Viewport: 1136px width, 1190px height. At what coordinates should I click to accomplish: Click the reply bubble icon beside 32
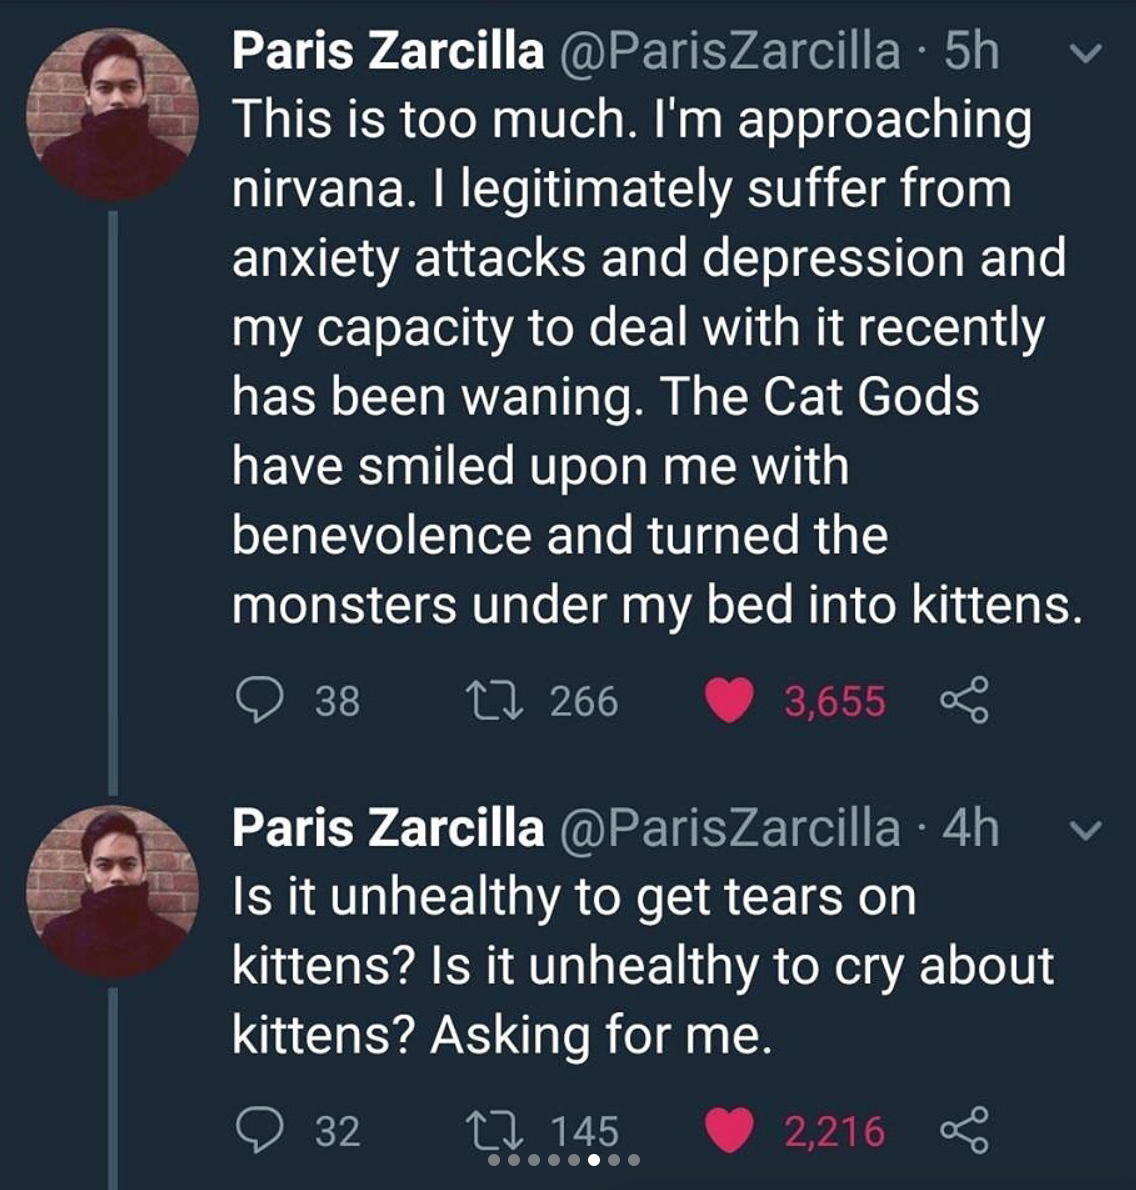coord(259,1130)
